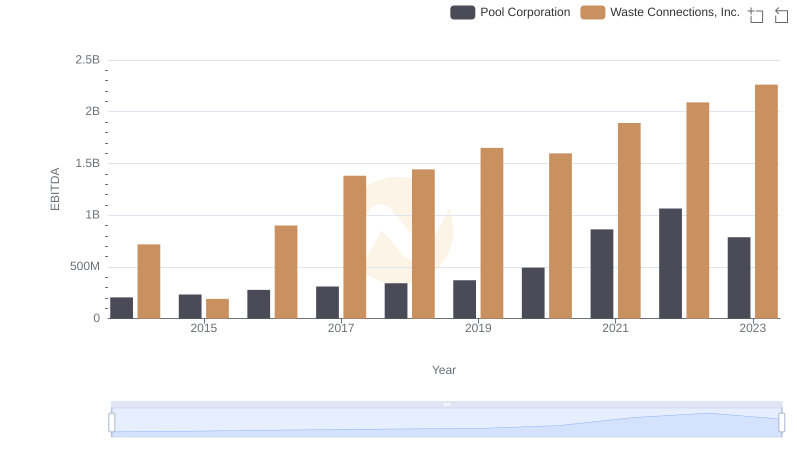The image size is (800, 461).
Task: Click the data zoom preview area
Action: pyautogui.click(x=446, y=423)
